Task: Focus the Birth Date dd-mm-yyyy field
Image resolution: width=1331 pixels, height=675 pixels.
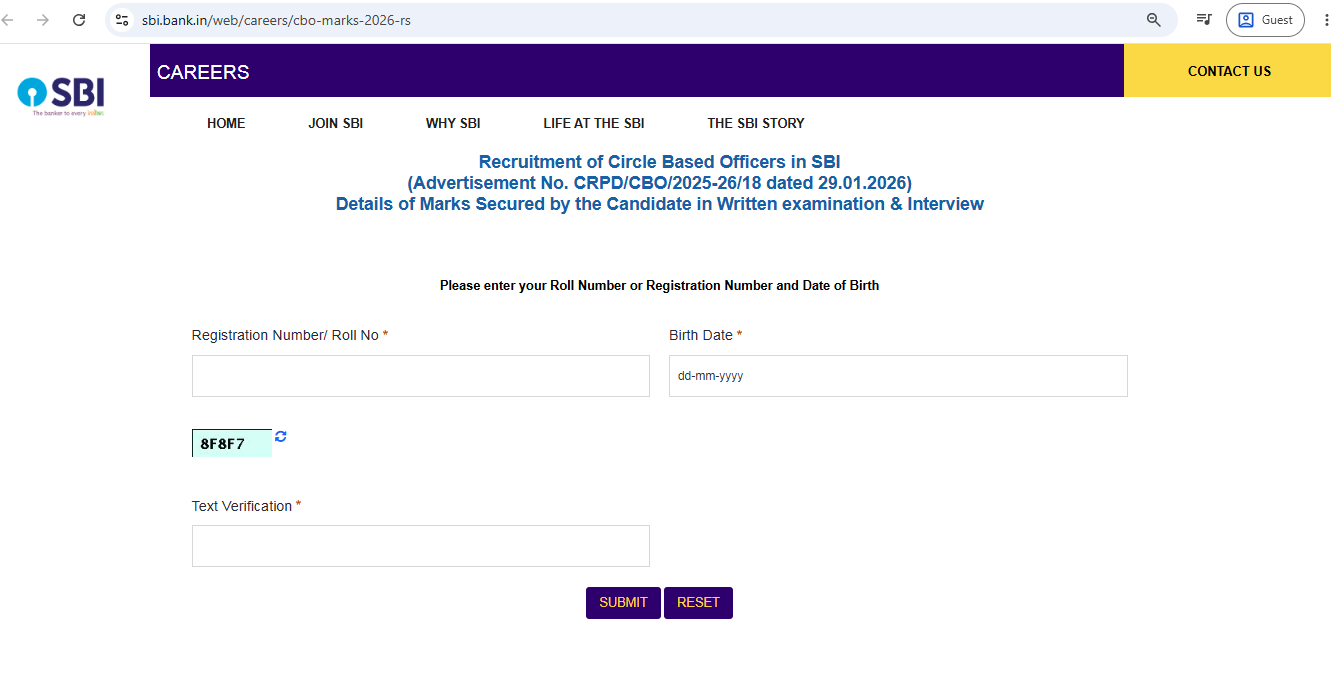Action: point(898,376)
